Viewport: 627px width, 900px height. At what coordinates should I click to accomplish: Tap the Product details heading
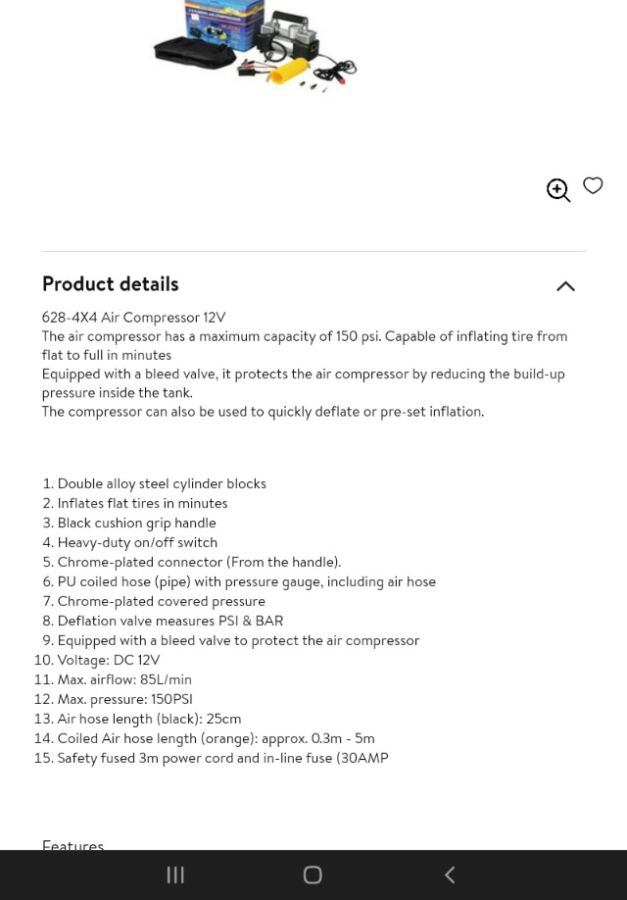click(110, 284)
